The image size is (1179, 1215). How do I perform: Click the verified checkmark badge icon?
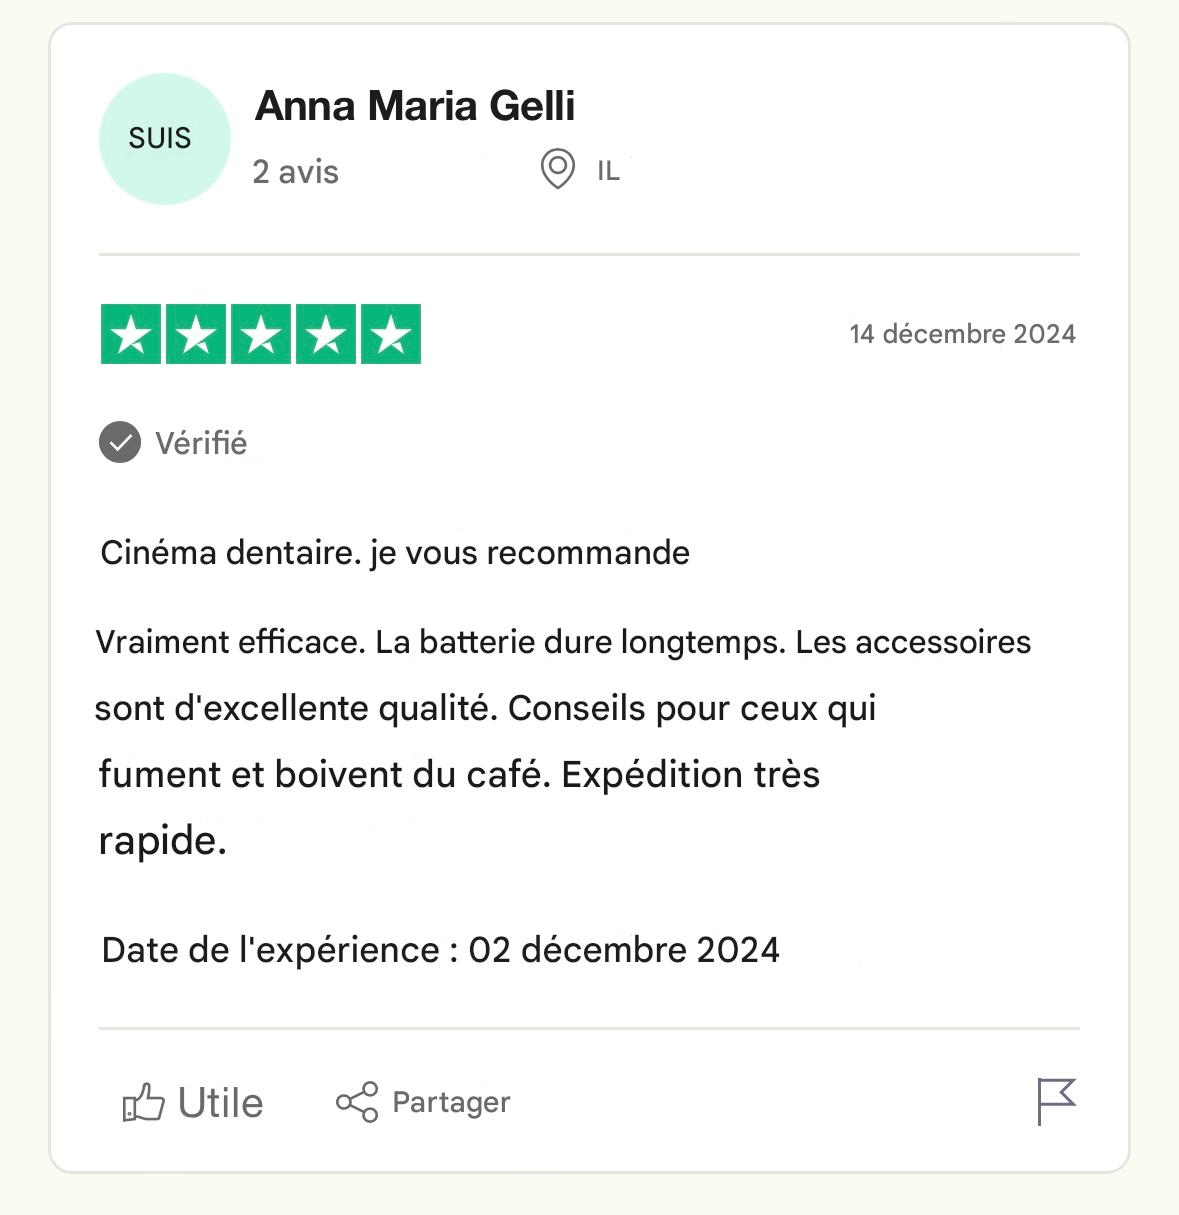(120, 442)
